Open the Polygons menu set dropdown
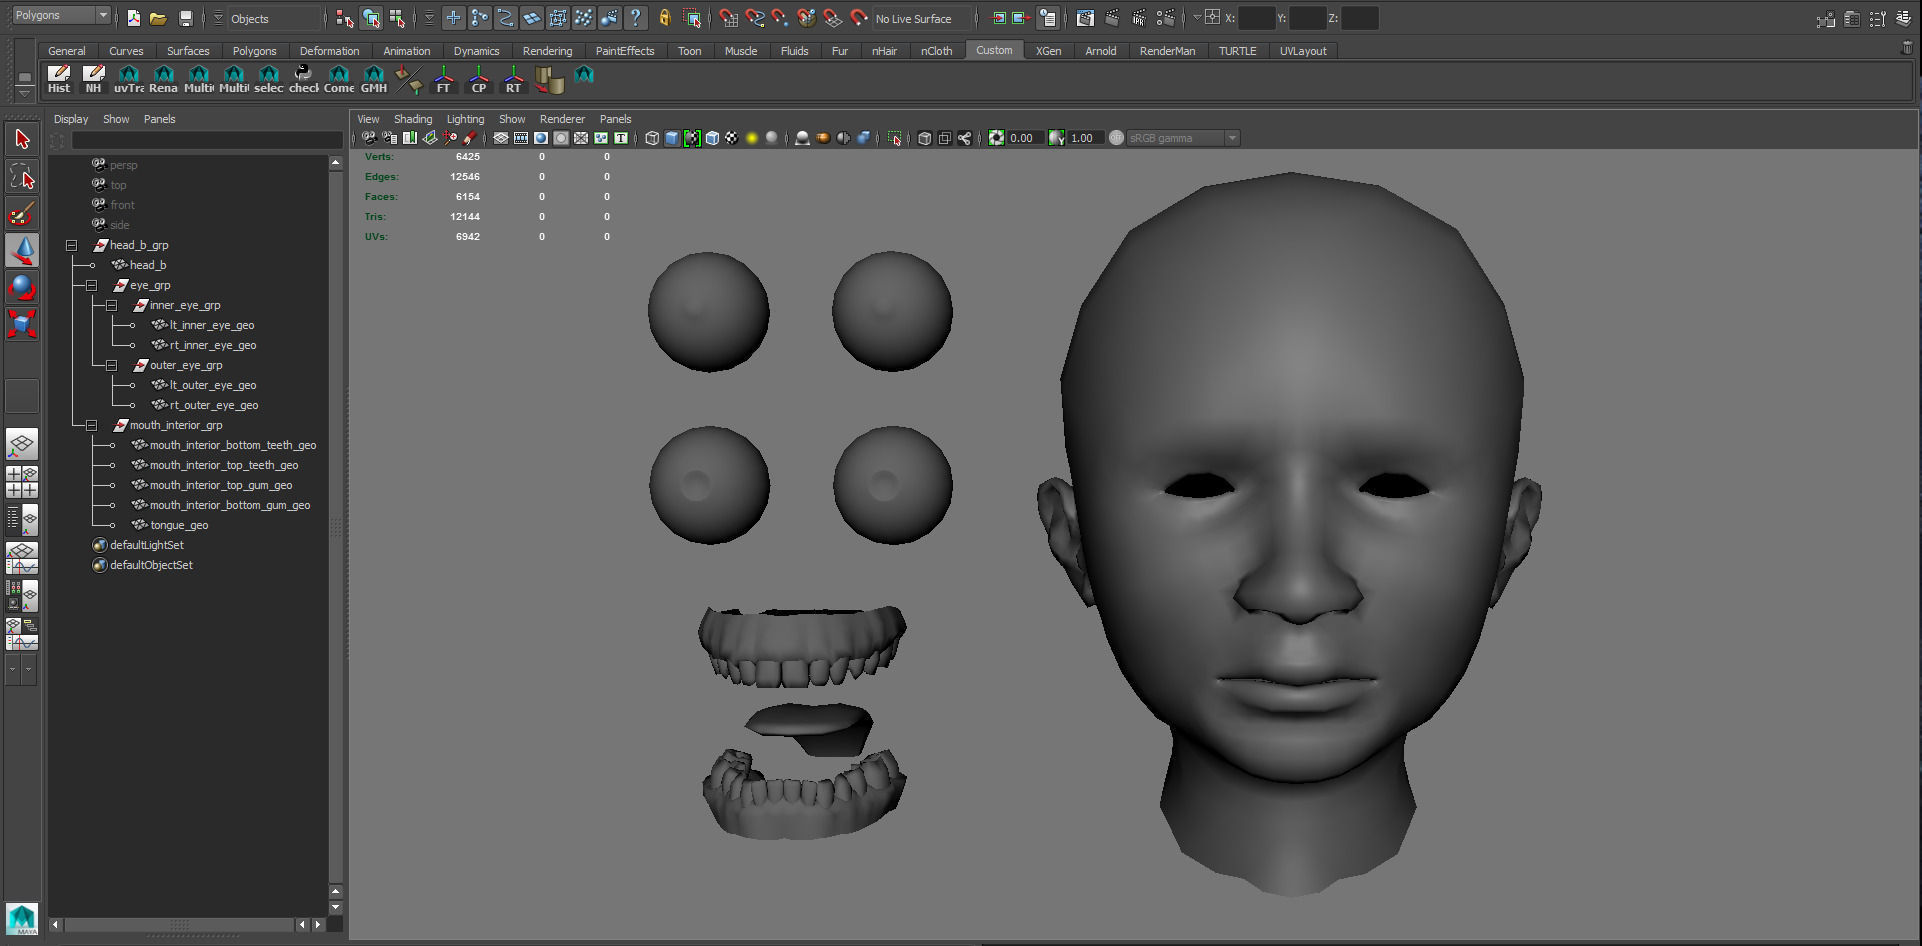Viewport: 1922px width, 946px height. point(60,15)
